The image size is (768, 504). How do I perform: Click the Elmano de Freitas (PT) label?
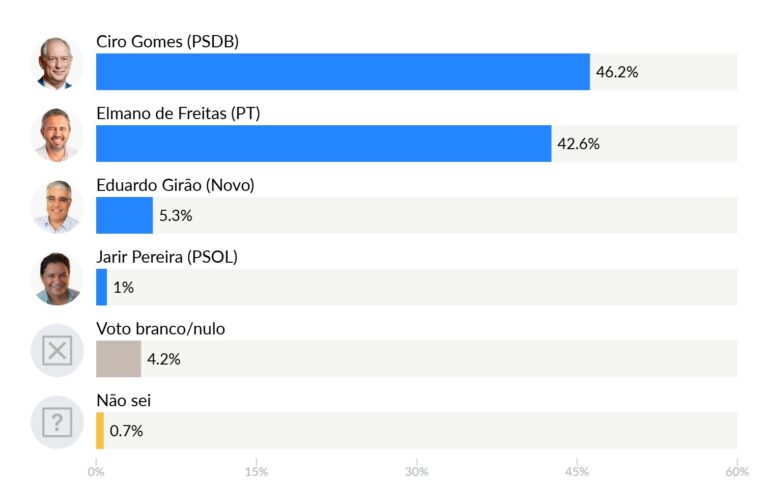point(178,113)
